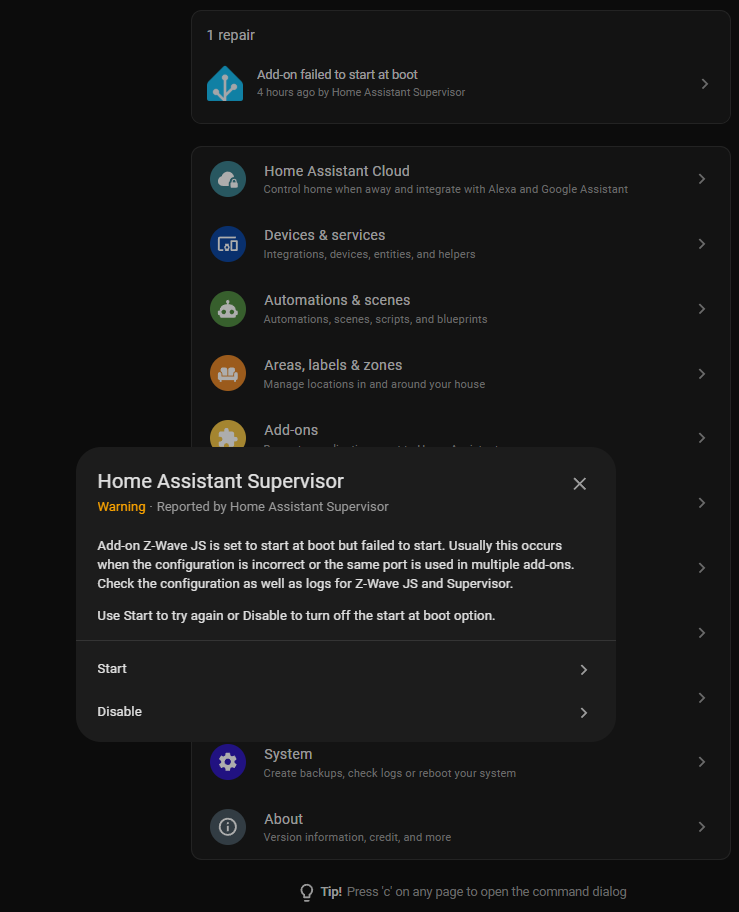Click the Add-ons puzzle piece icon
This screenshot has height=912, width=739.
[x=227, y=437]
